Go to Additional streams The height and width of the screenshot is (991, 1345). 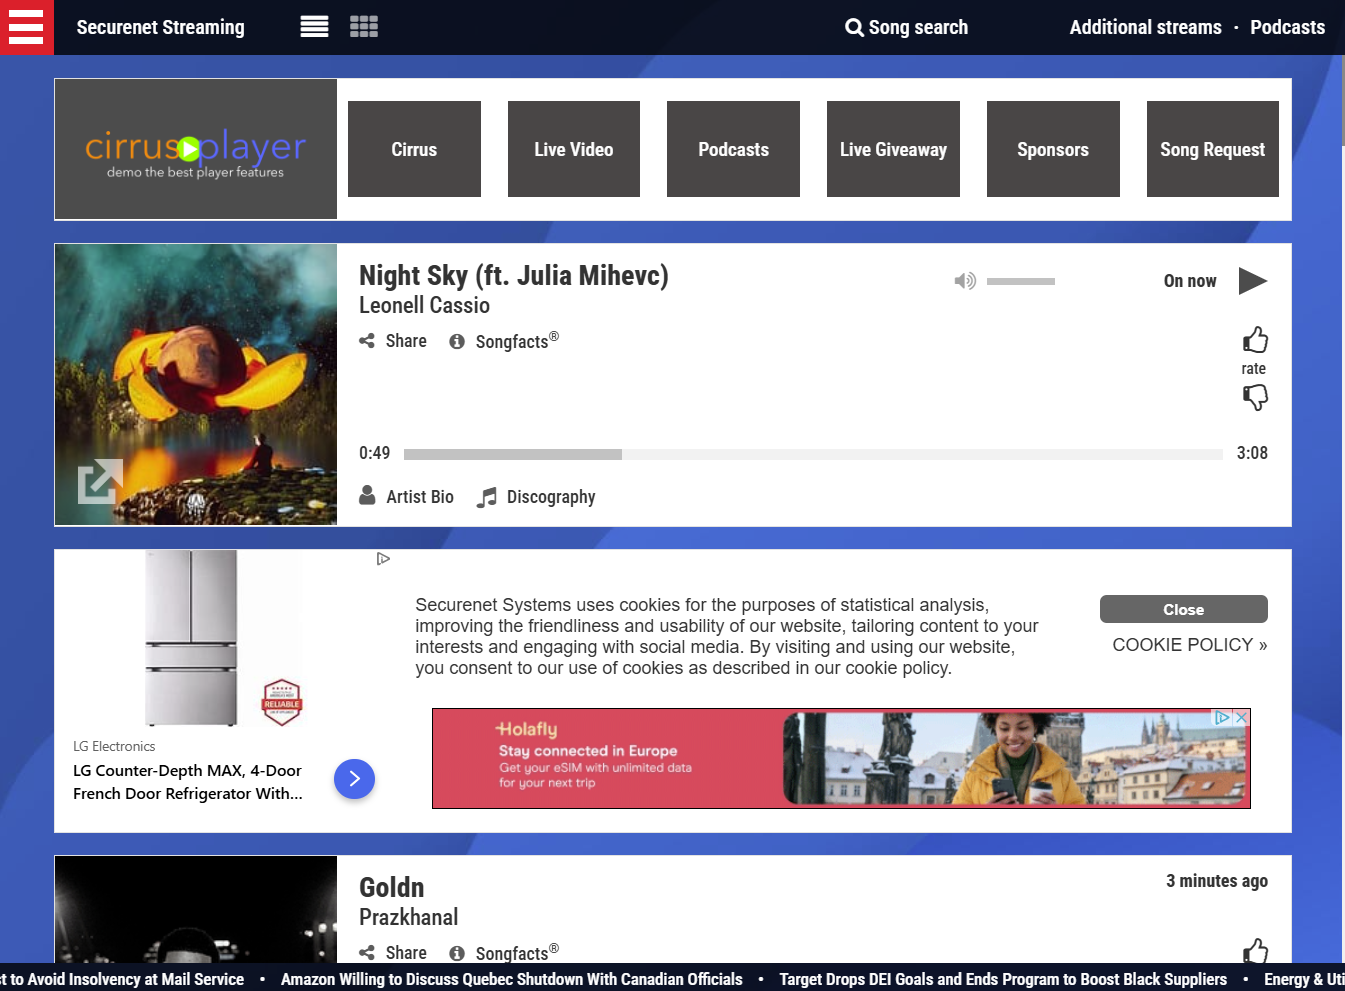tap(1145, 27)
